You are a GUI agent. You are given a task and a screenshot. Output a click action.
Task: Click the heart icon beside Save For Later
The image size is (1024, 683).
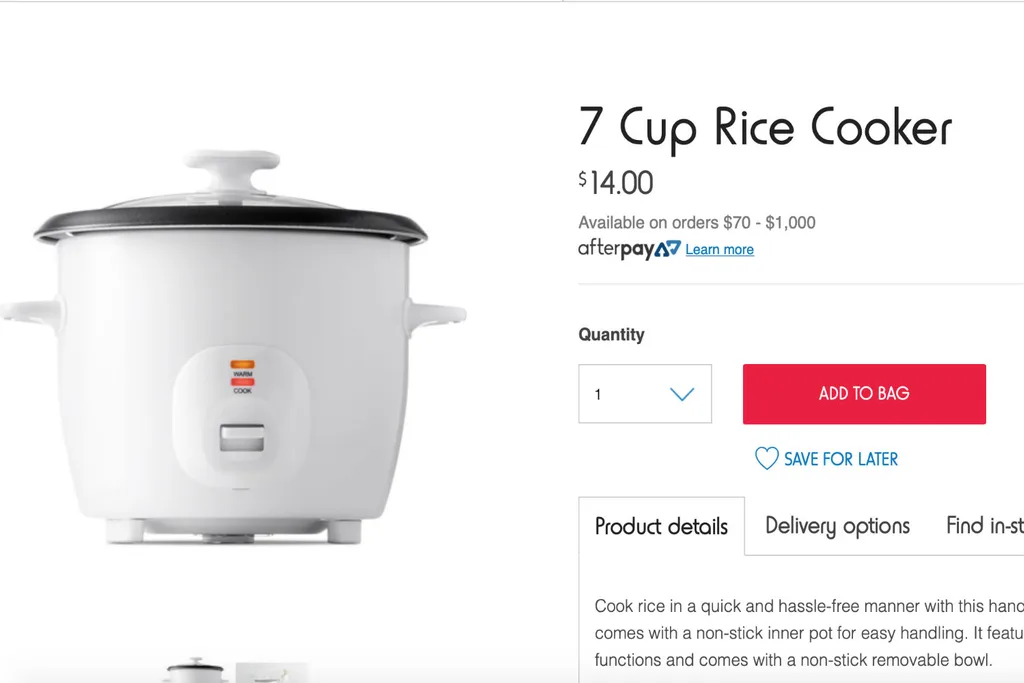point(766,458)
